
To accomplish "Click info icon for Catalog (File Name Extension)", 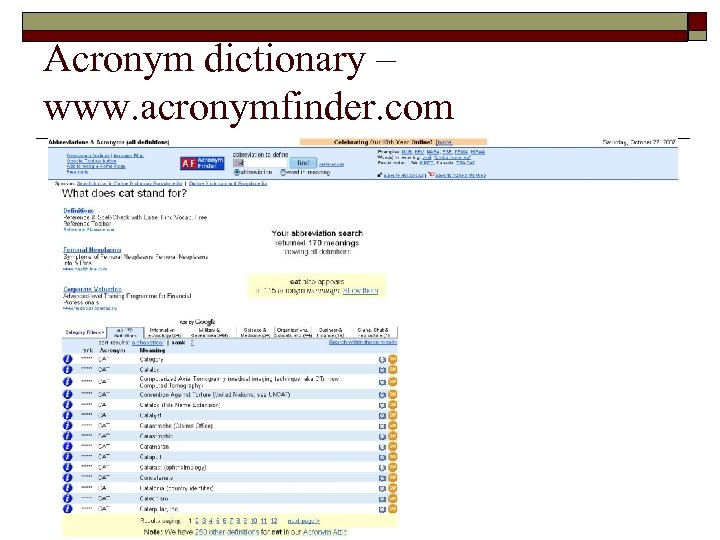I will (68, 405).
